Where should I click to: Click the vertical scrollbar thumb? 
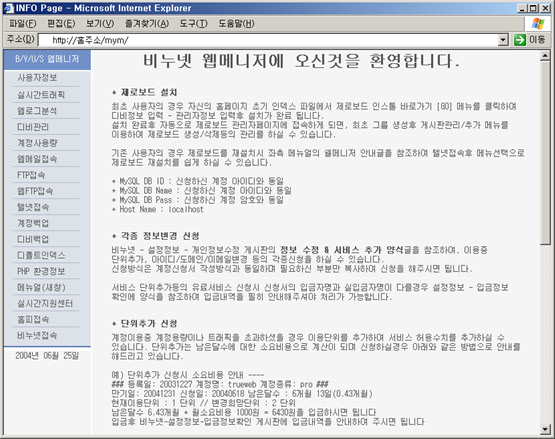[x=545, y=153]
